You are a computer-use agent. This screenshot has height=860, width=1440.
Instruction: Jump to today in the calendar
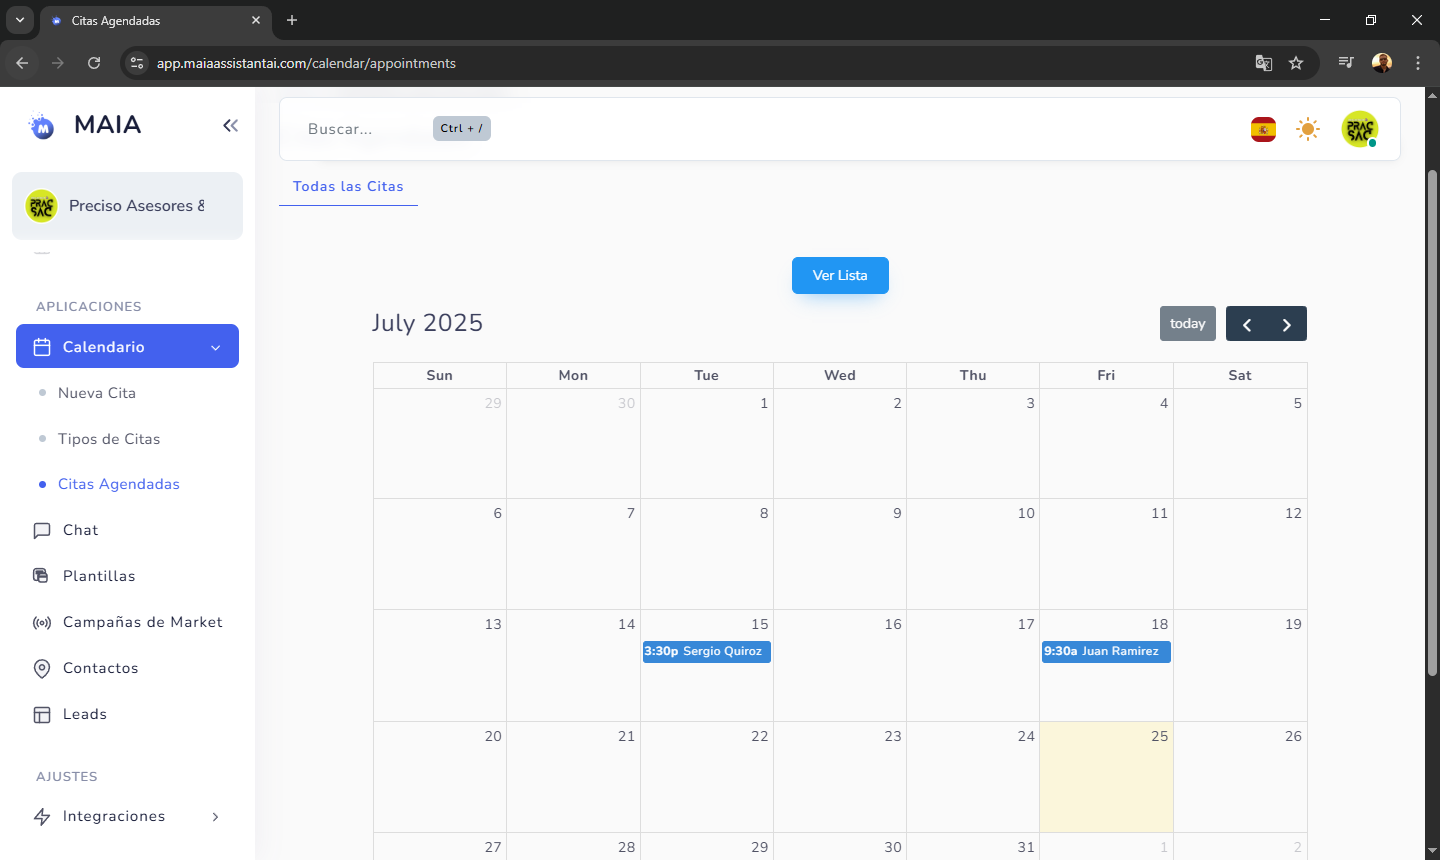(x=1187, y=324)
